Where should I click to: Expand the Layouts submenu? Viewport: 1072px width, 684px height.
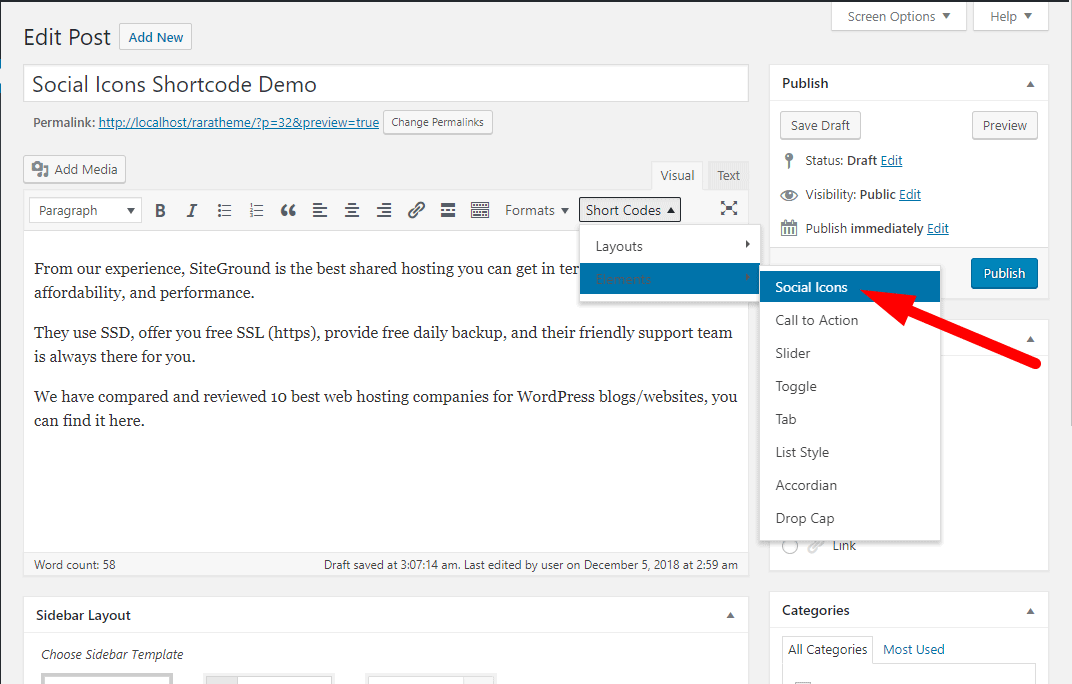click(669, 246)
